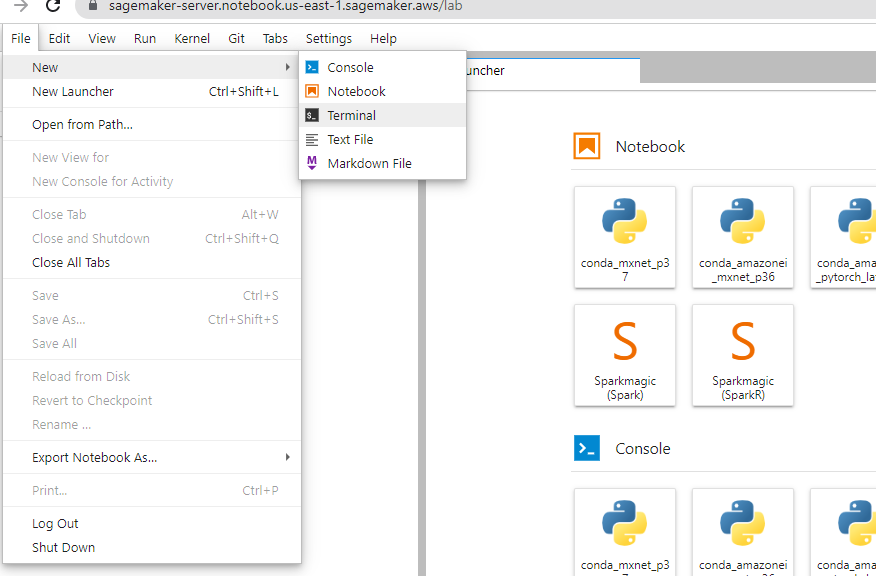Click the browser reload icon
The image size is (876, 576).
pos(53,6)
